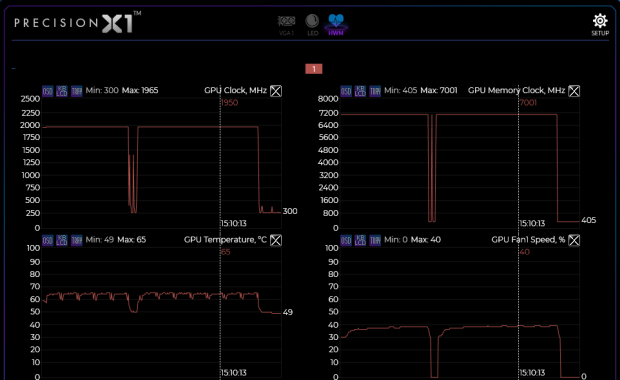Toggle KB LCD for GPU Fan1 Speed graph
The width and height of the screenshot is (620, 380).
click(x=360, y=240)
